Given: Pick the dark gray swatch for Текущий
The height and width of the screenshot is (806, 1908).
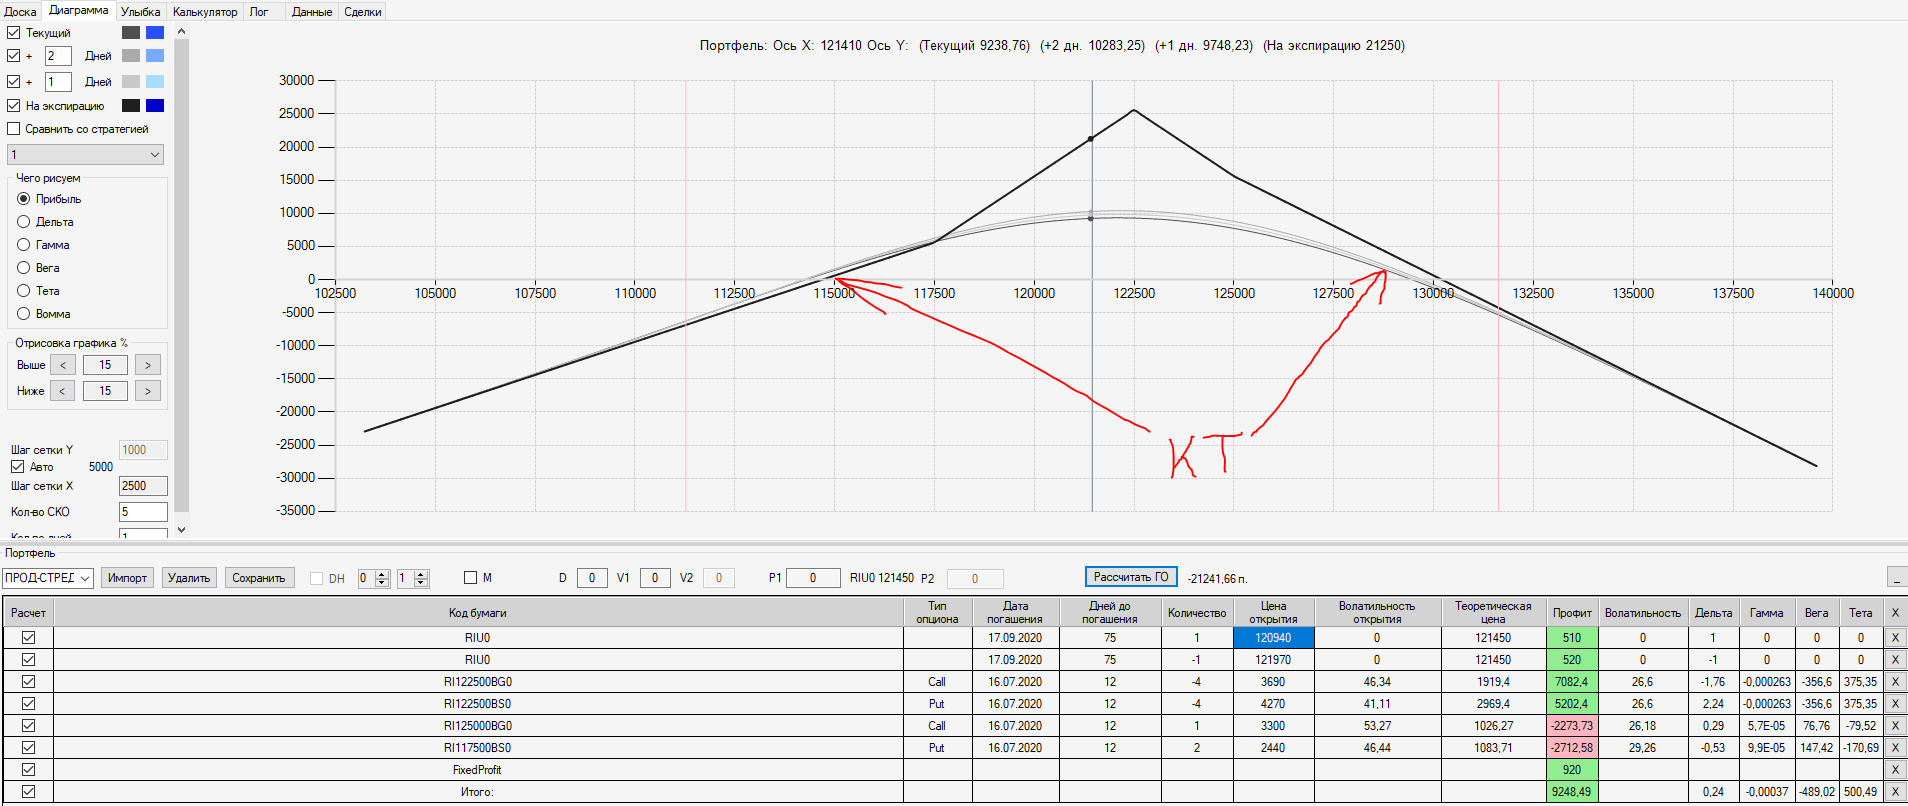Looking at the screenshot, I should click(131, 32).
